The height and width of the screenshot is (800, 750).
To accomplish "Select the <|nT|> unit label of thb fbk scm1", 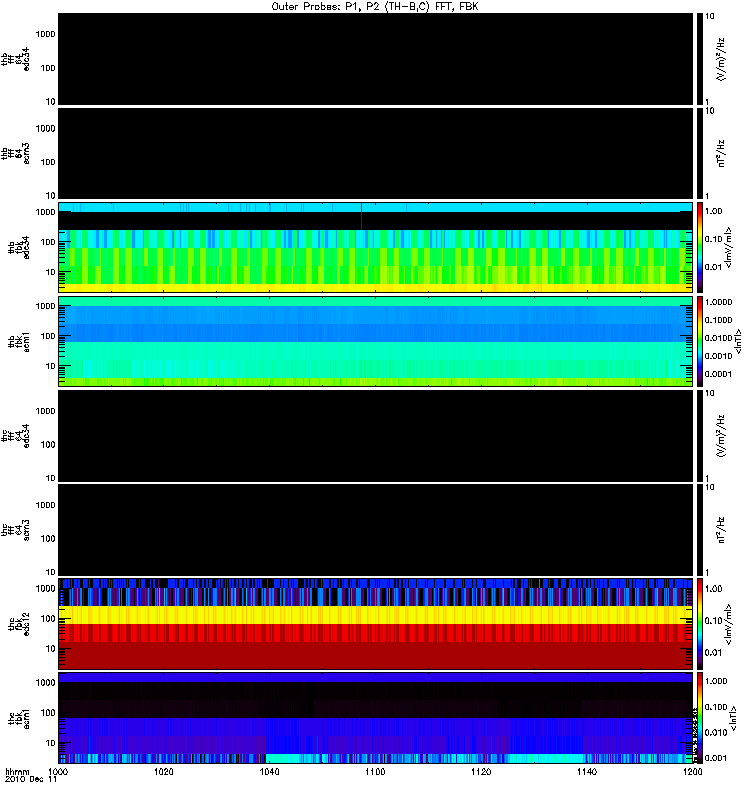I will (x=738, y=342).
